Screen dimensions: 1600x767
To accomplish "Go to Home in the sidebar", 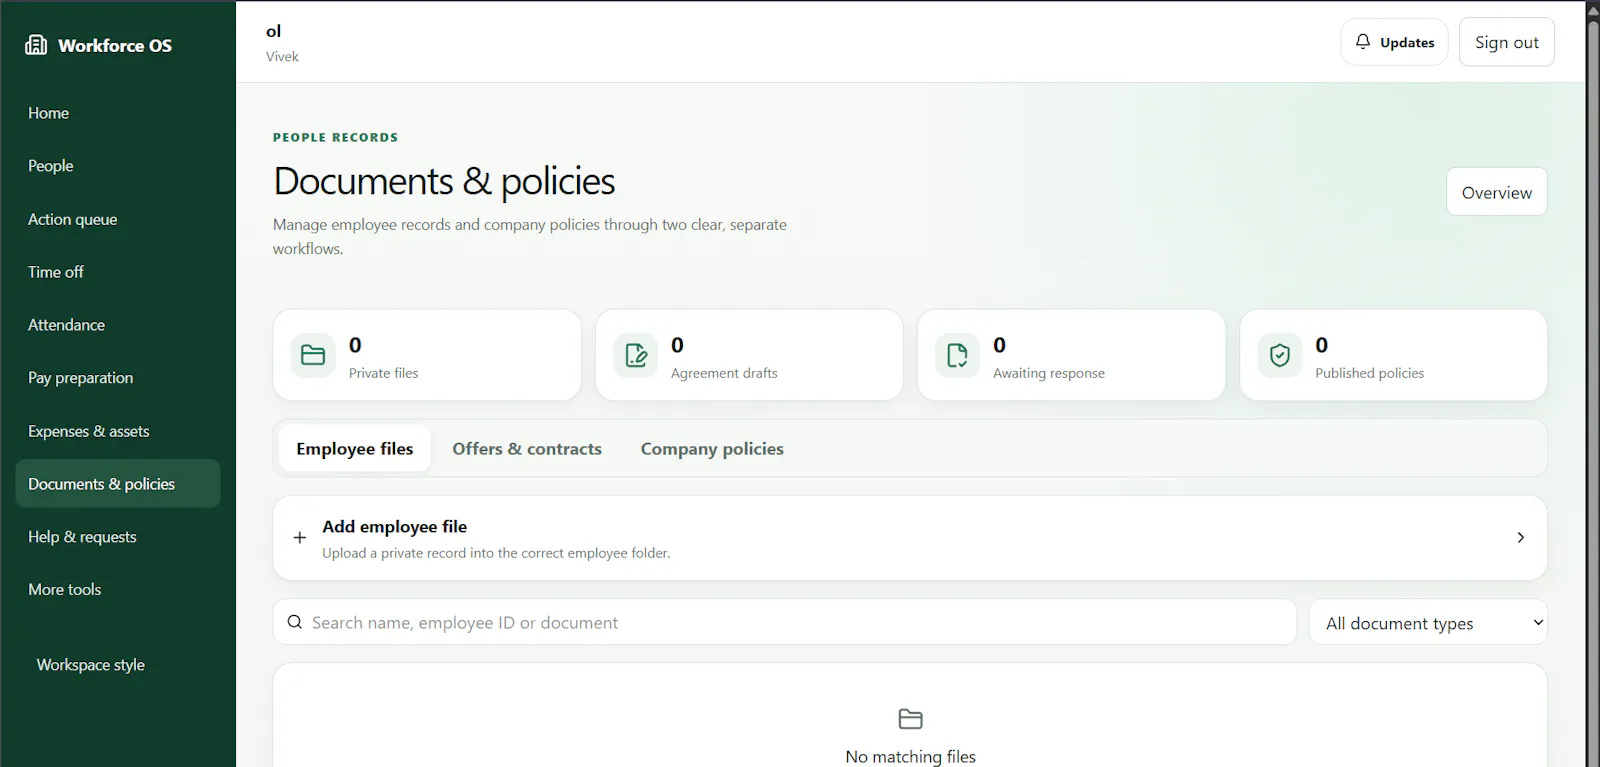I will [118, 113].
